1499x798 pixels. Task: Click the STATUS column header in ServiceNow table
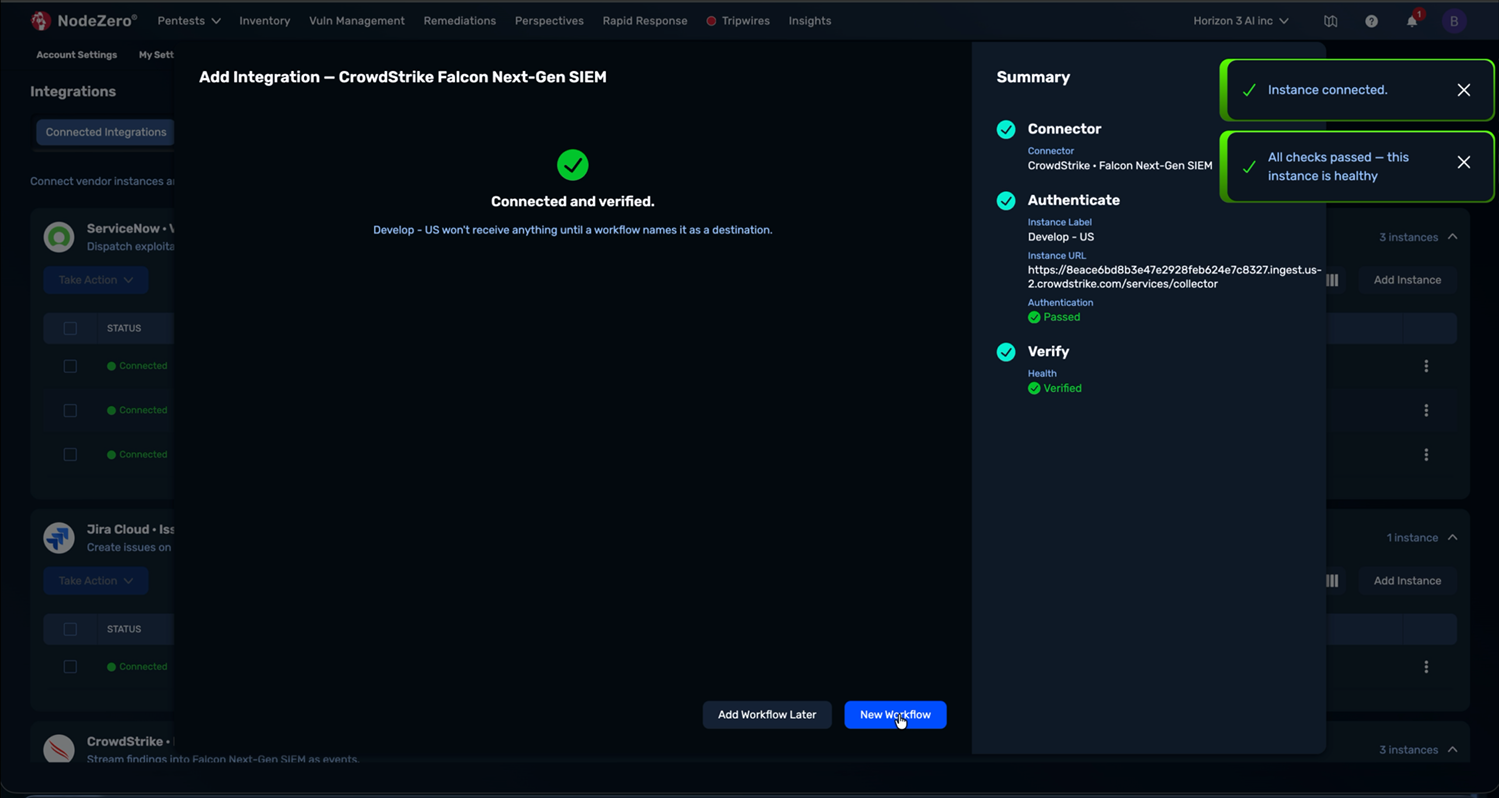click(x=124, y=328)
